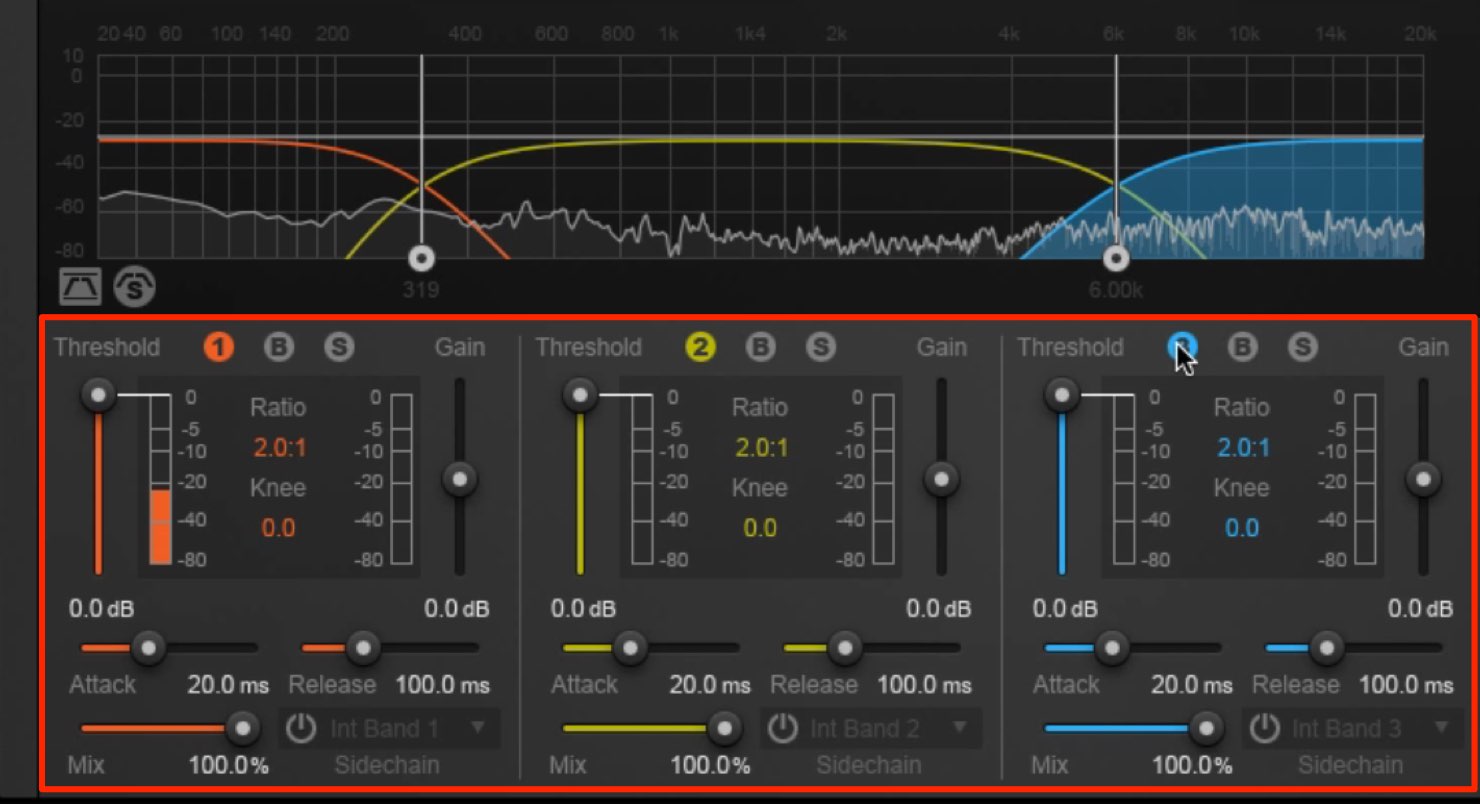Bypass band 3 with its B button
This screenshot has height=804, width=1480.
[1242, 347]
